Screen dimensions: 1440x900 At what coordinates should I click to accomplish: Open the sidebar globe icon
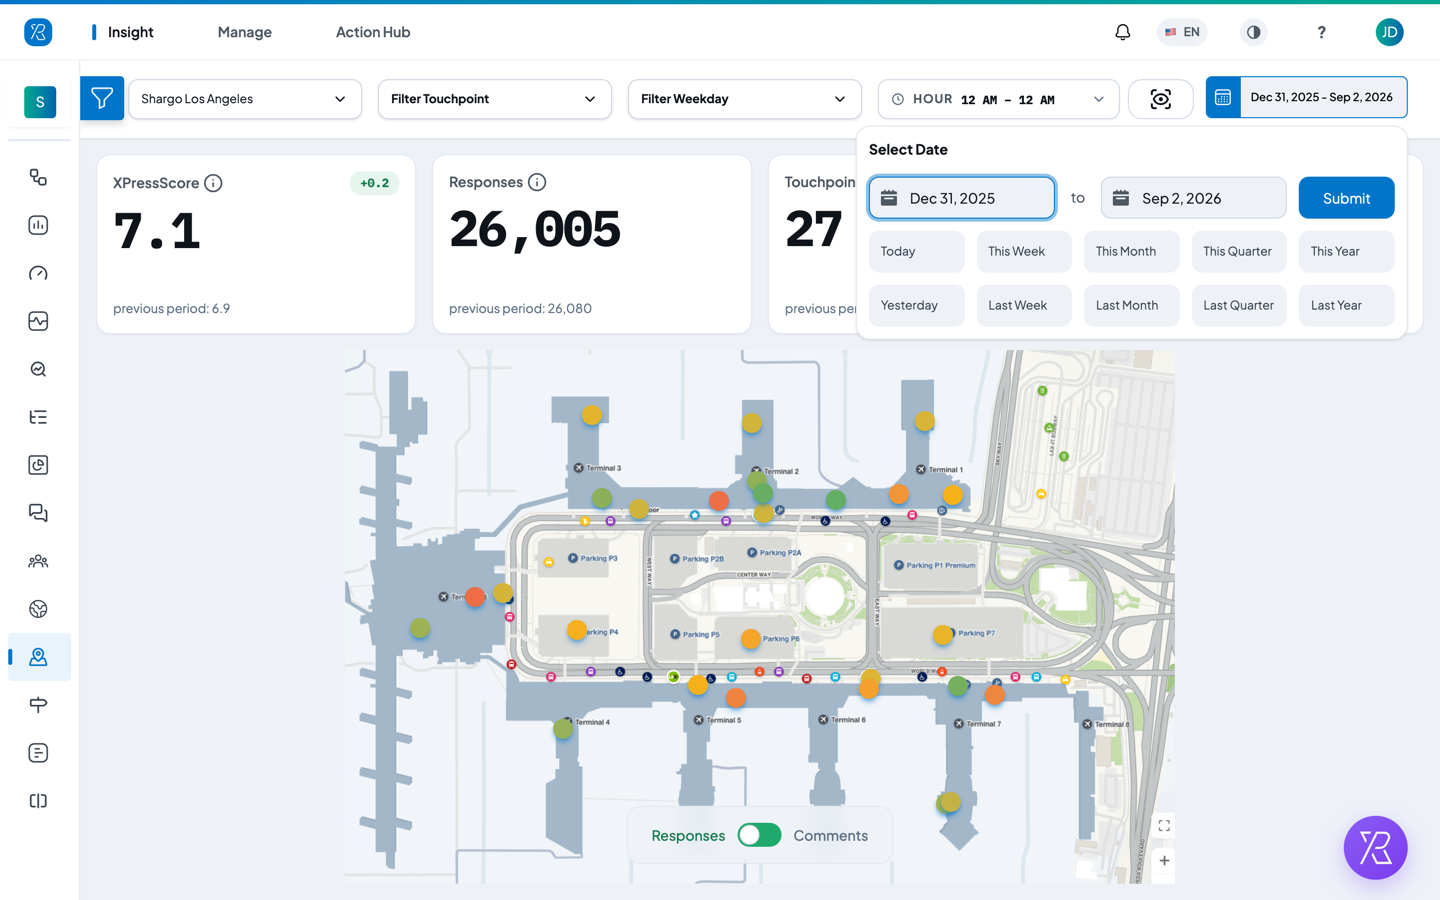38,609
